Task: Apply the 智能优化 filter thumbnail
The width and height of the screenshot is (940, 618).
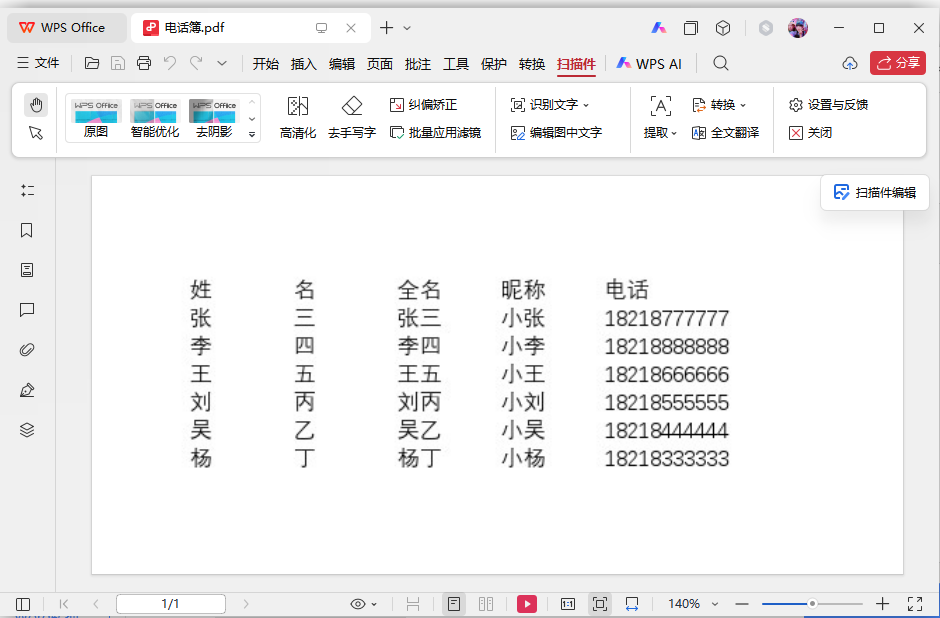Action: point(155,118)
